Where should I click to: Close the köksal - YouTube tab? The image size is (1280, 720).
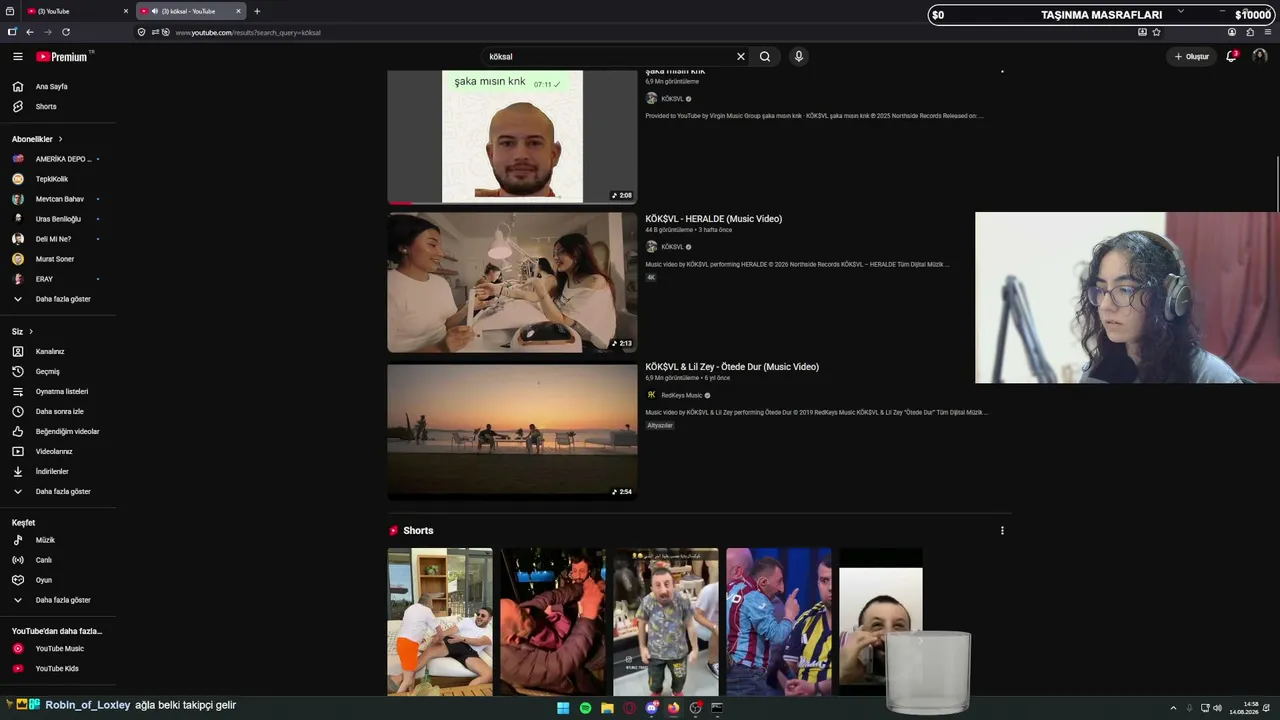tap(238, 11)
